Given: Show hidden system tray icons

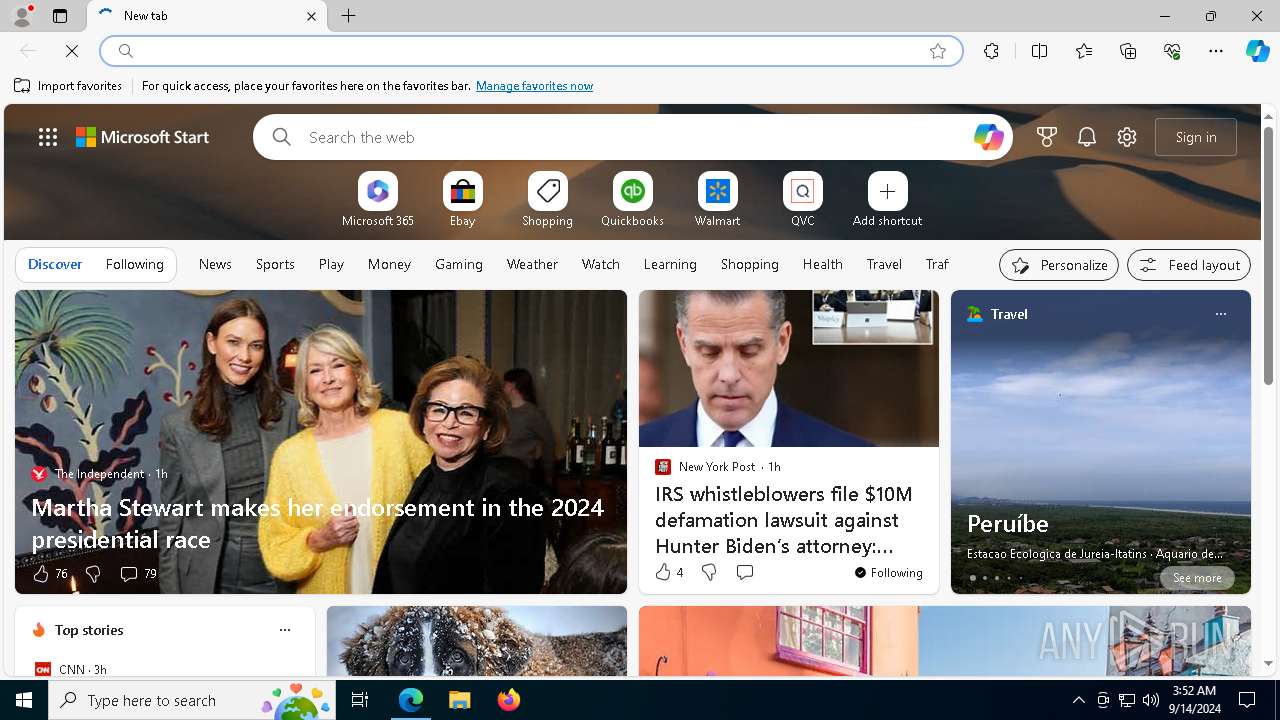Looking at the screenshot, I should point(1078,700).
